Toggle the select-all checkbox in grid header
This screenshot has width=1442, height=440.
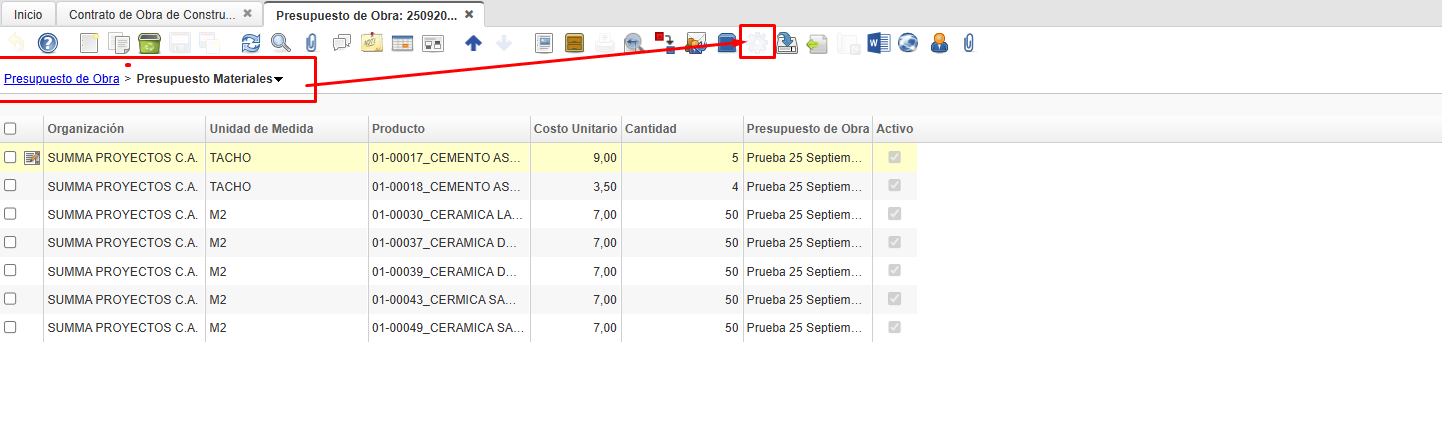pos(10,129)
